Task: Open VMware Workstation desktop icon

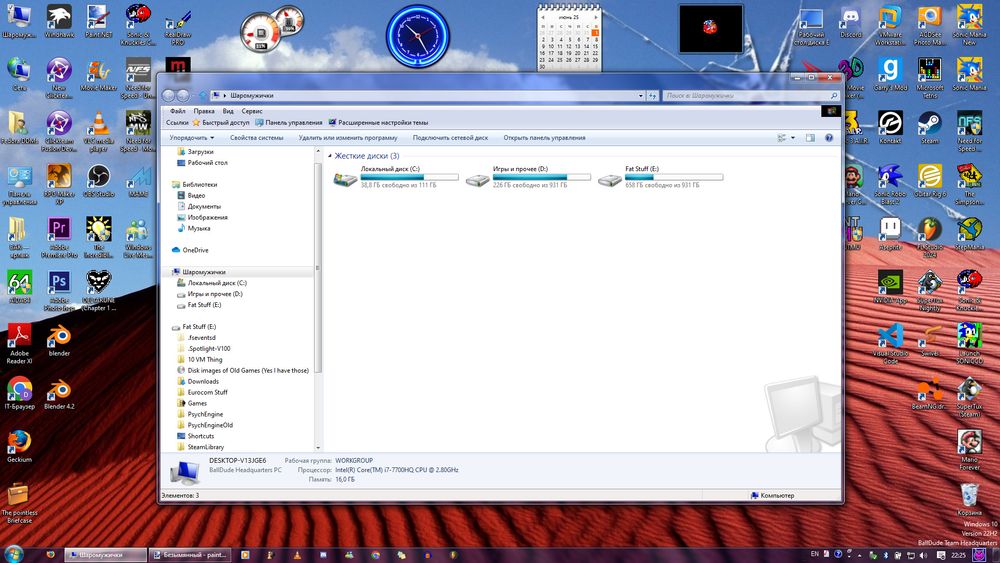Action: (890, 26)
